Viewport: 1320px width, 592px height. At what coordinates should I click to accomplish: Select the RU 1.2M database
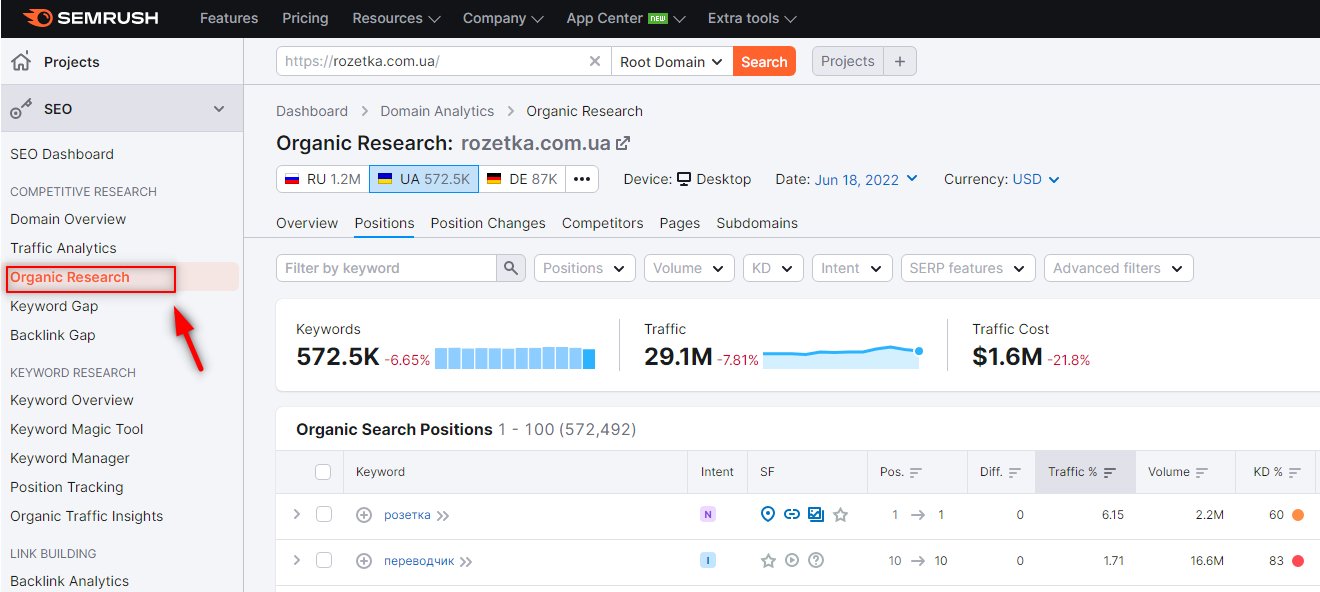pyautogui.click(x=323, y=179)
